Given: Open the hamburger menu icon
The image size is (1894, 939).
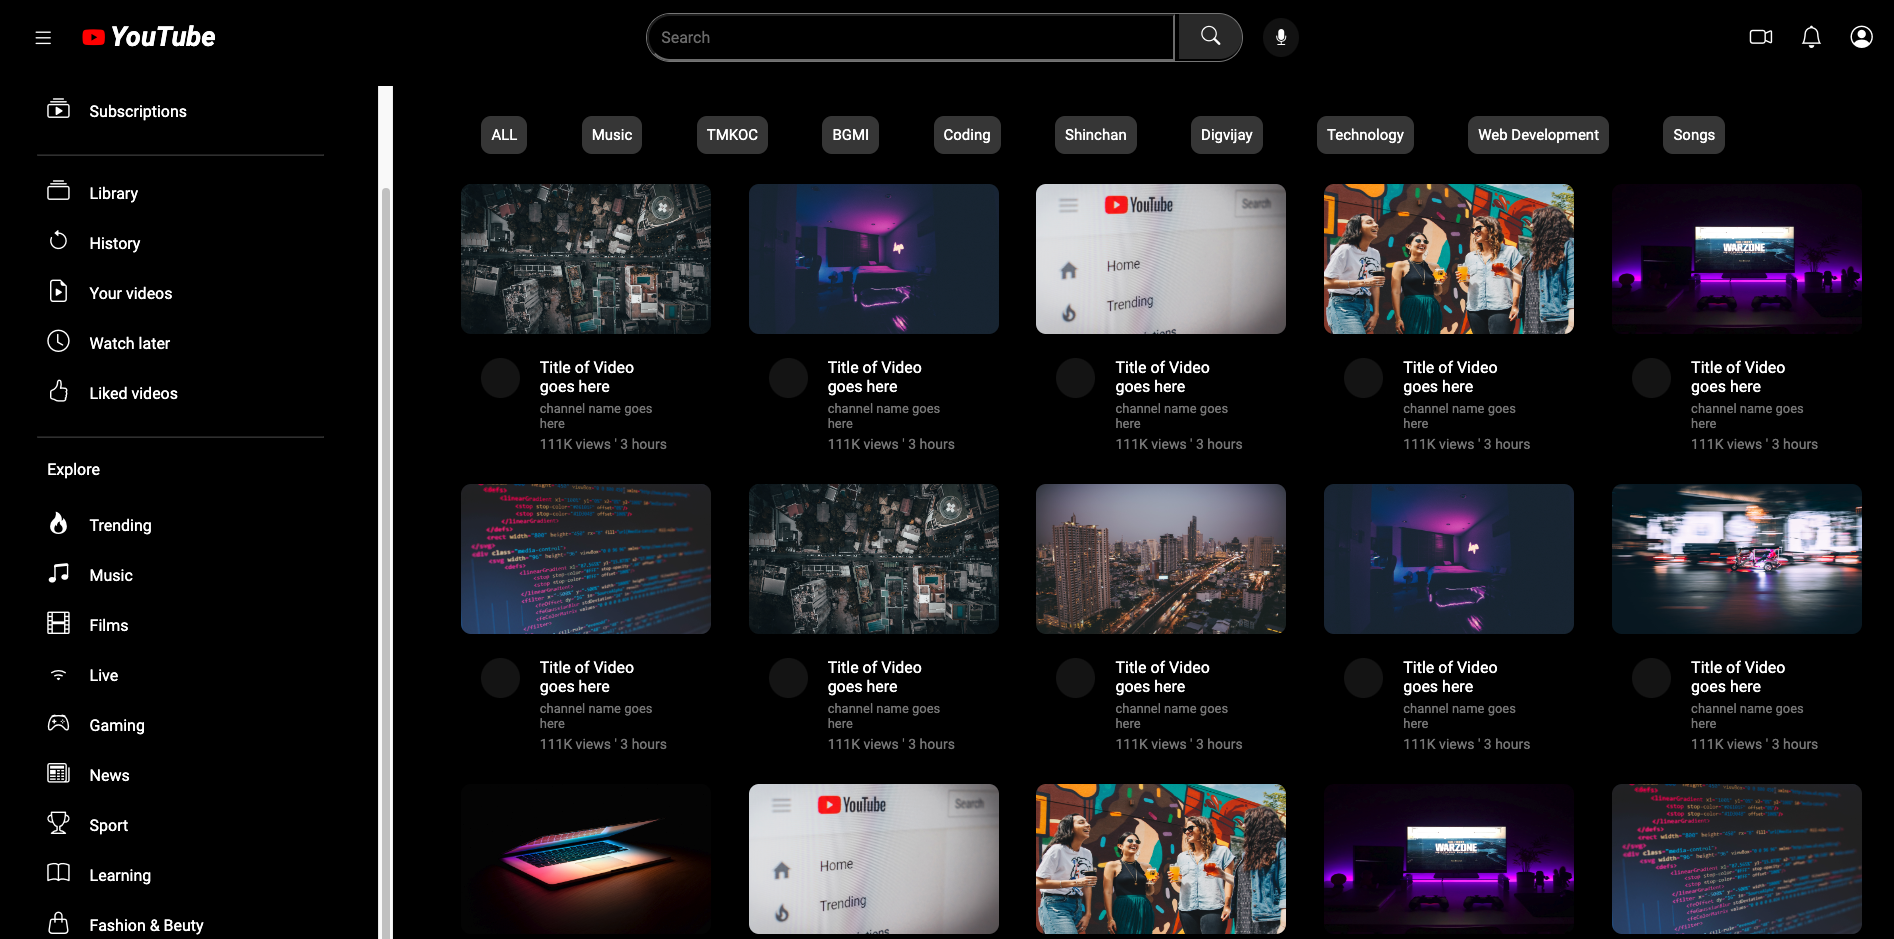Looking at the screenshot, I should click(43, 38).
